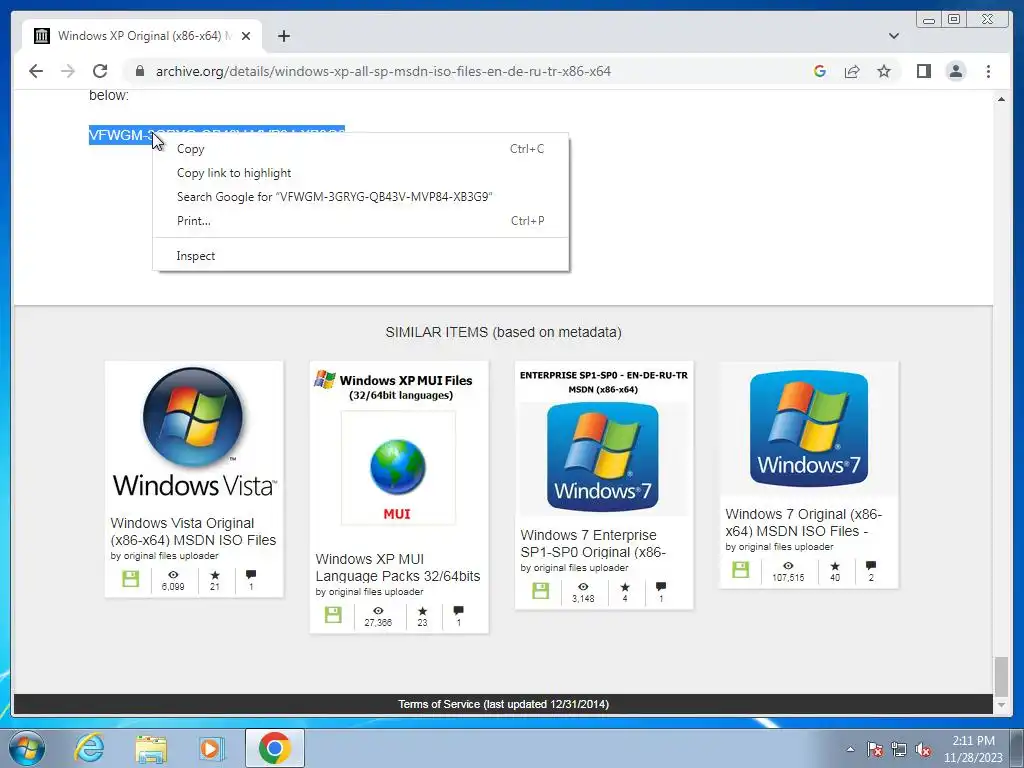
Task: Close the Windows XP Original tab
Action: click(x=246, y=36)
